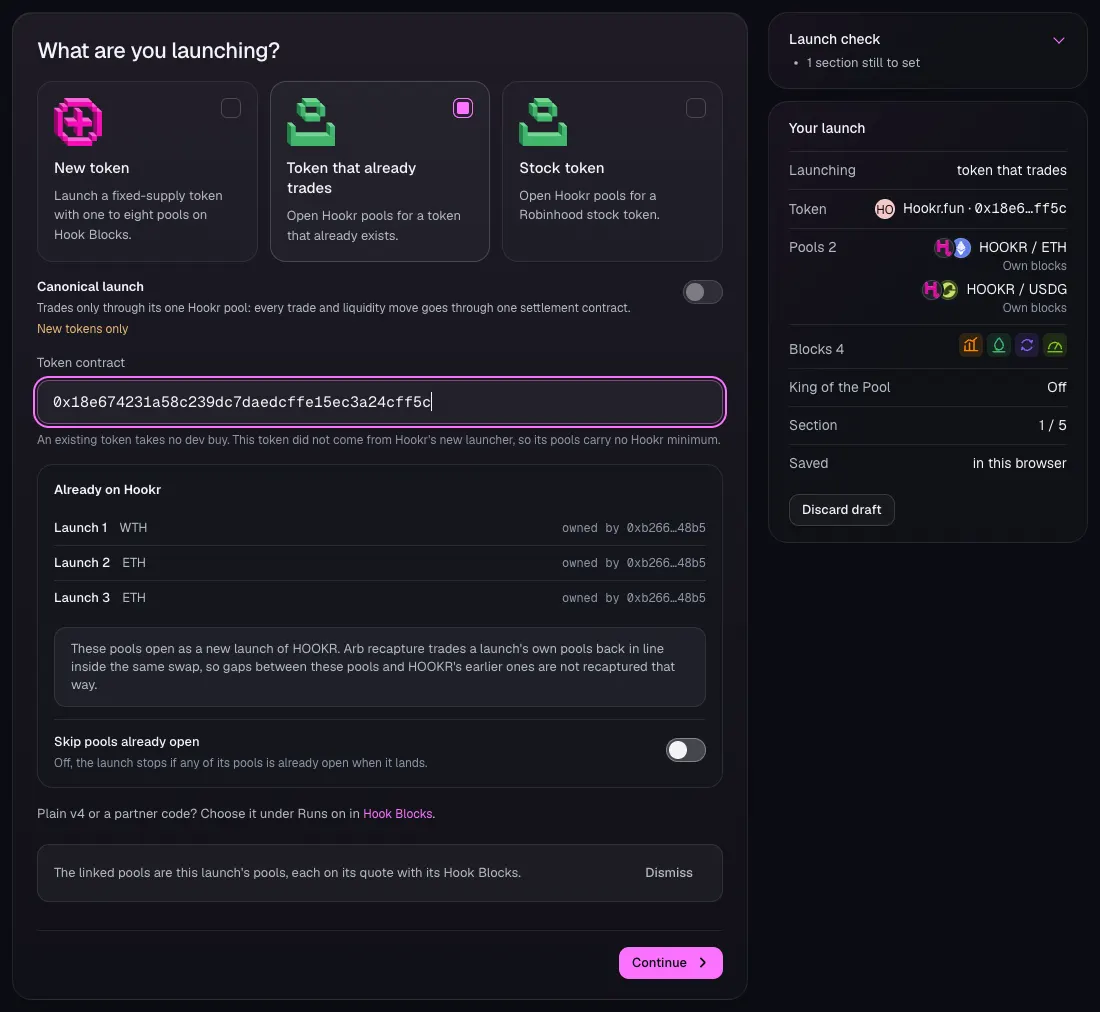Click the King of the Pool "Off" value

1057,387
